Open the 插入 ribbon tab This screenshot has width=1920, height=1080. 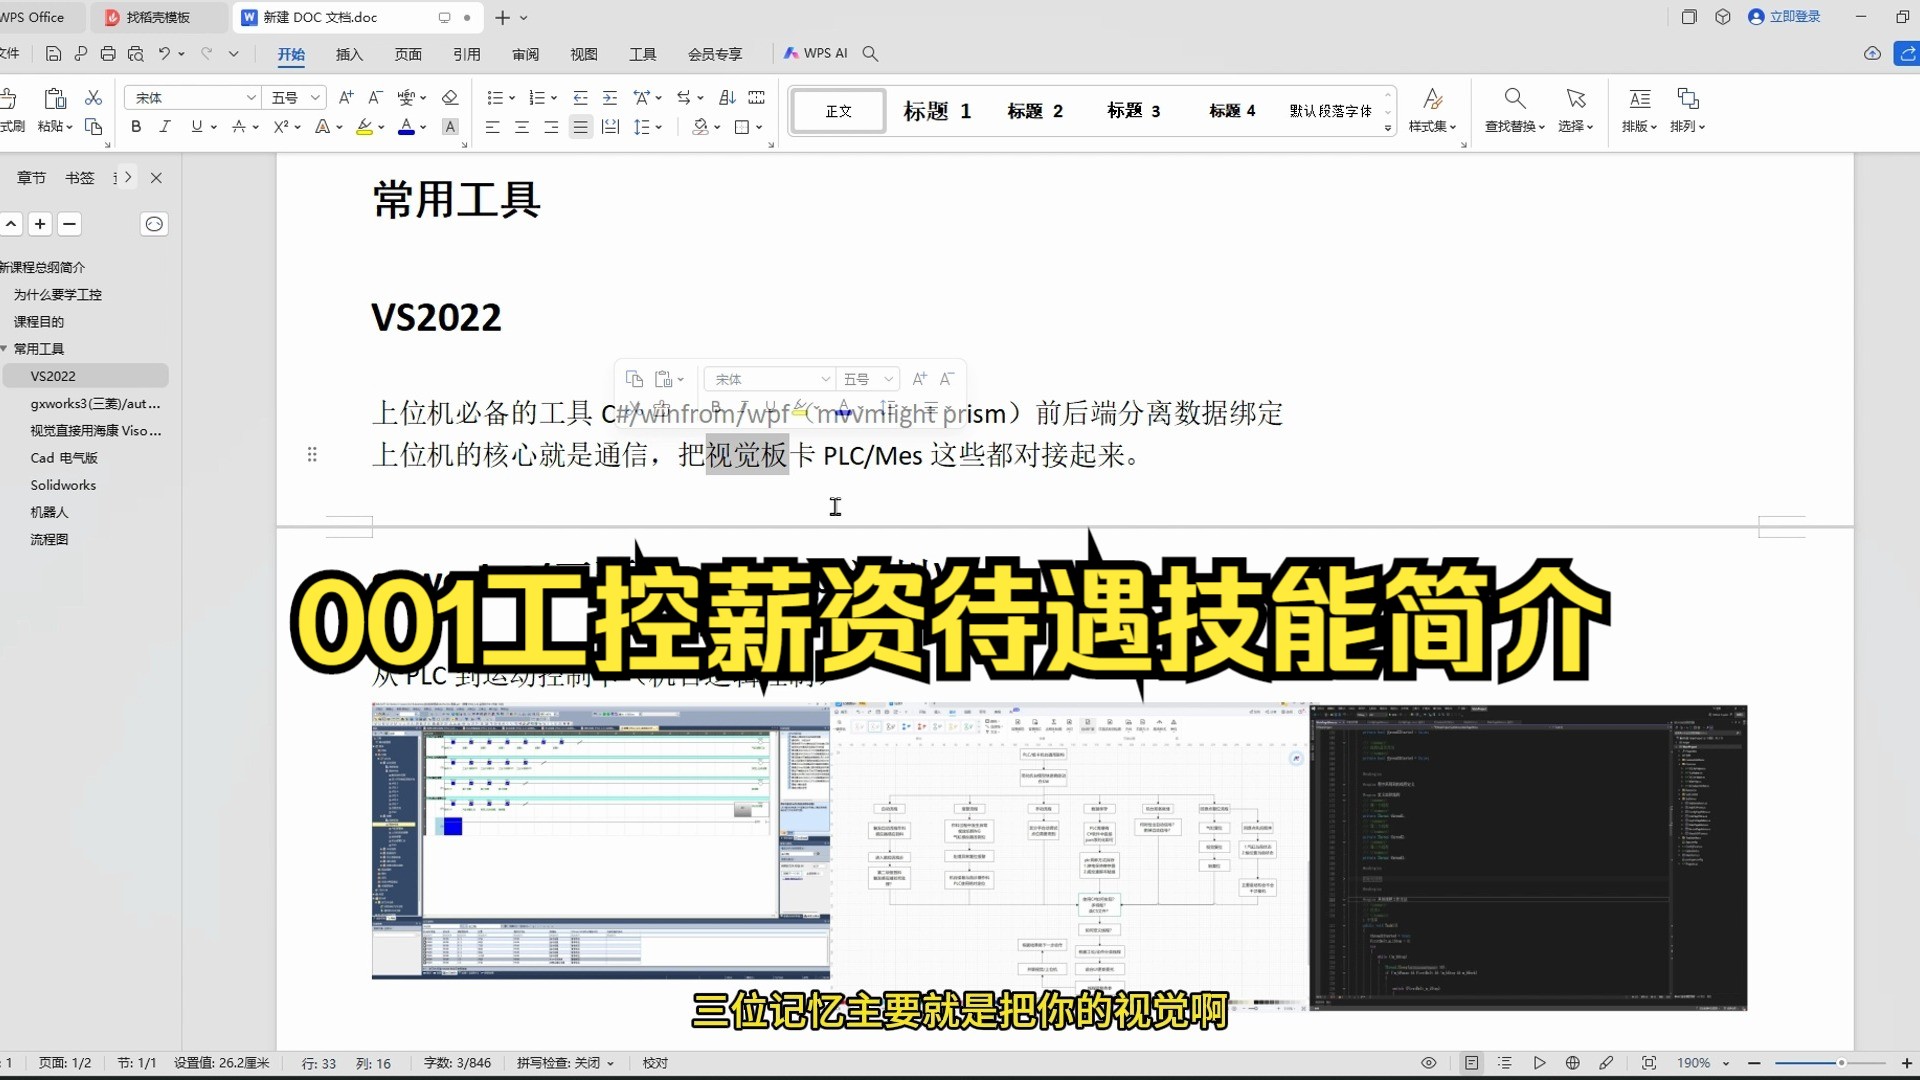349,54
